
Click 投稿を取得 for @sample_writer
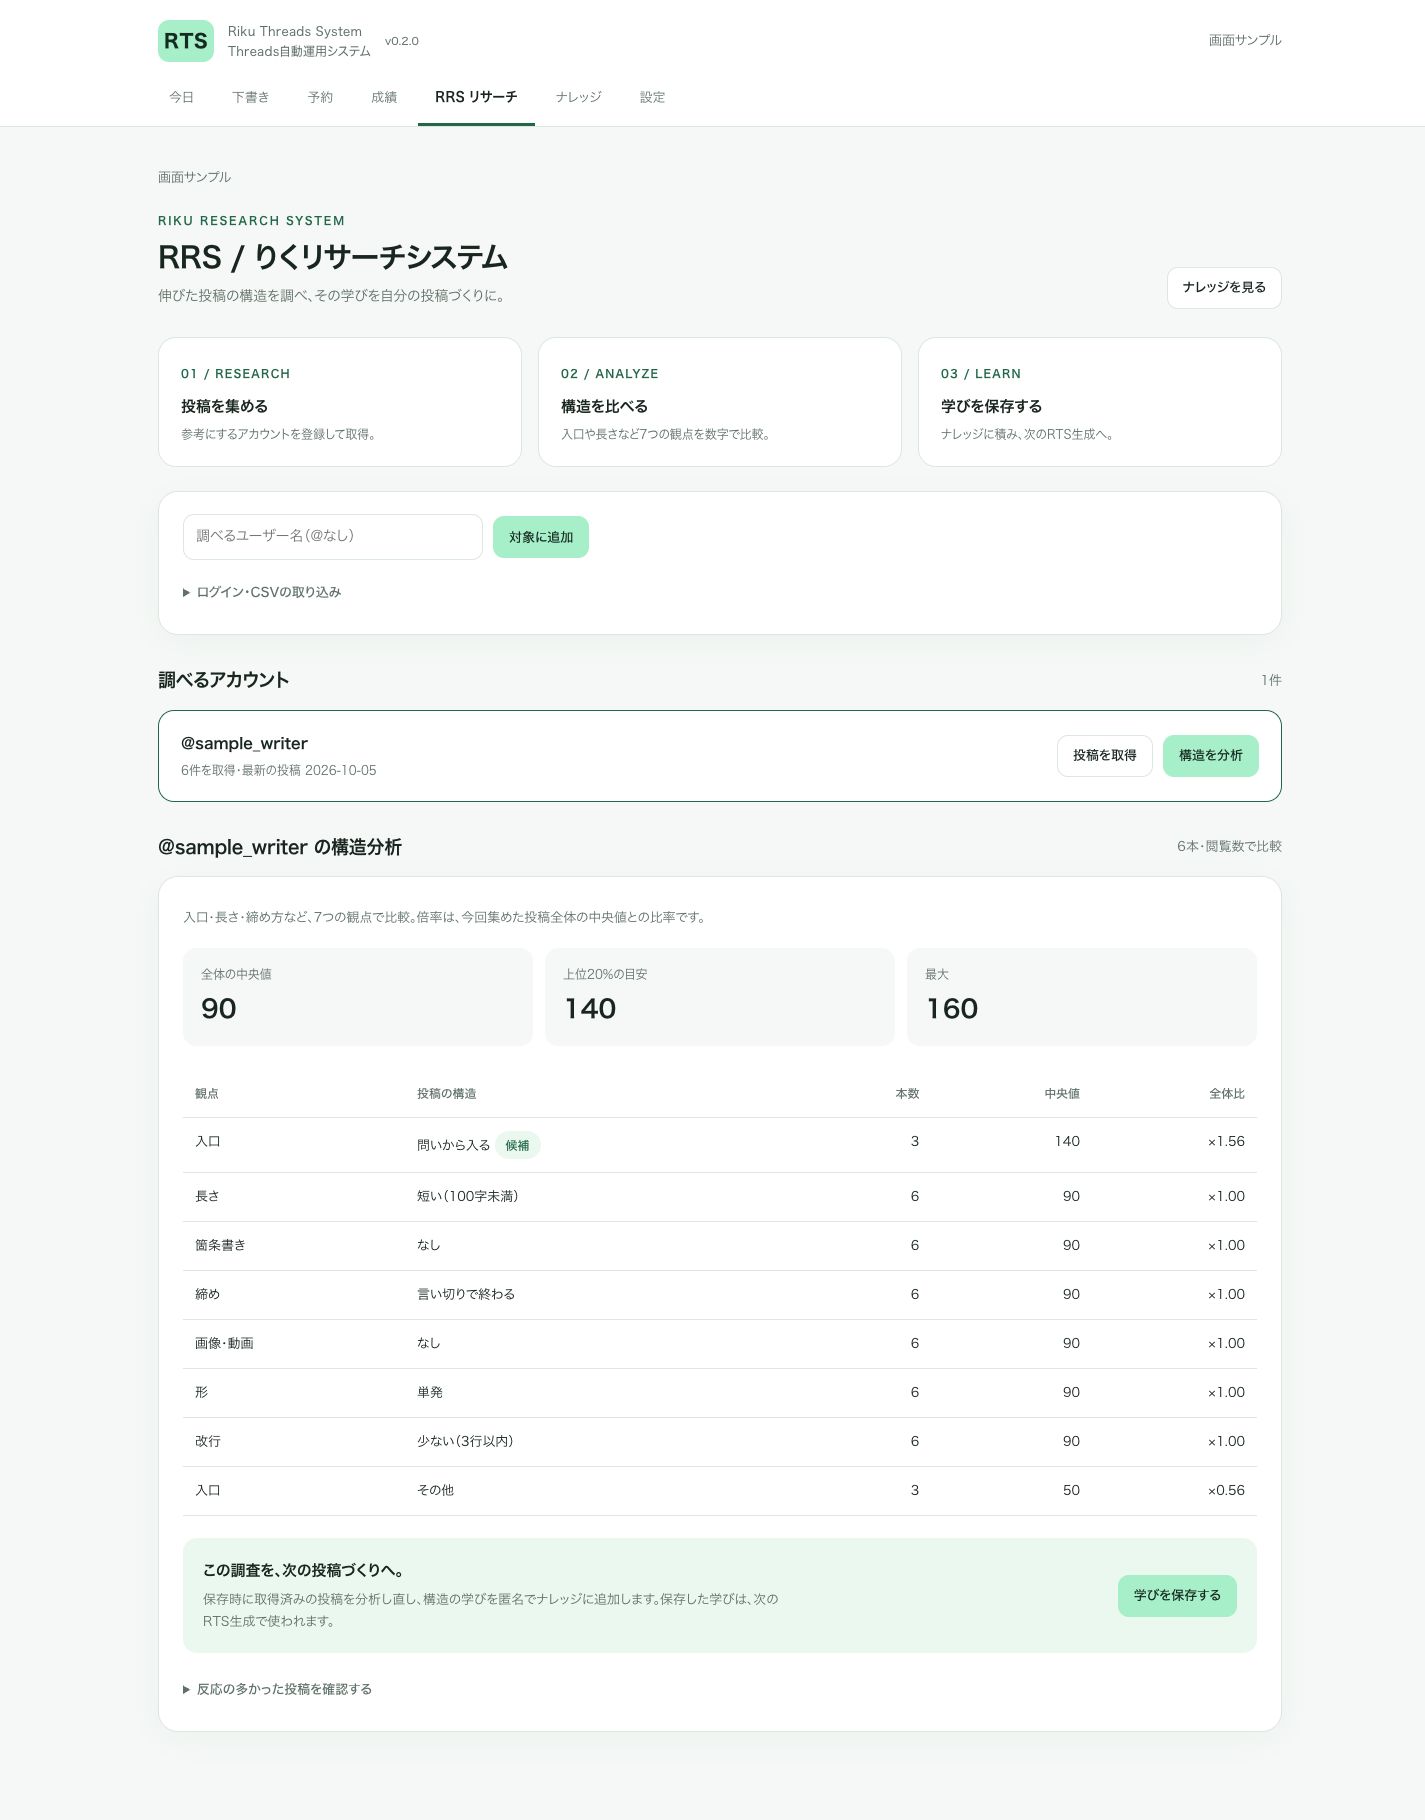click(x=1105, y=756)
